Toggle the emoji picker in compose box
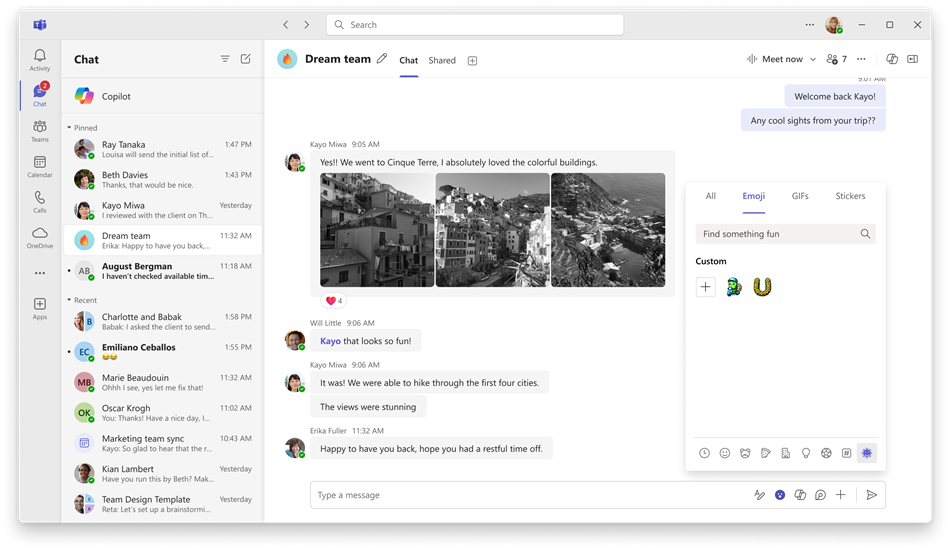 (780, 495)
